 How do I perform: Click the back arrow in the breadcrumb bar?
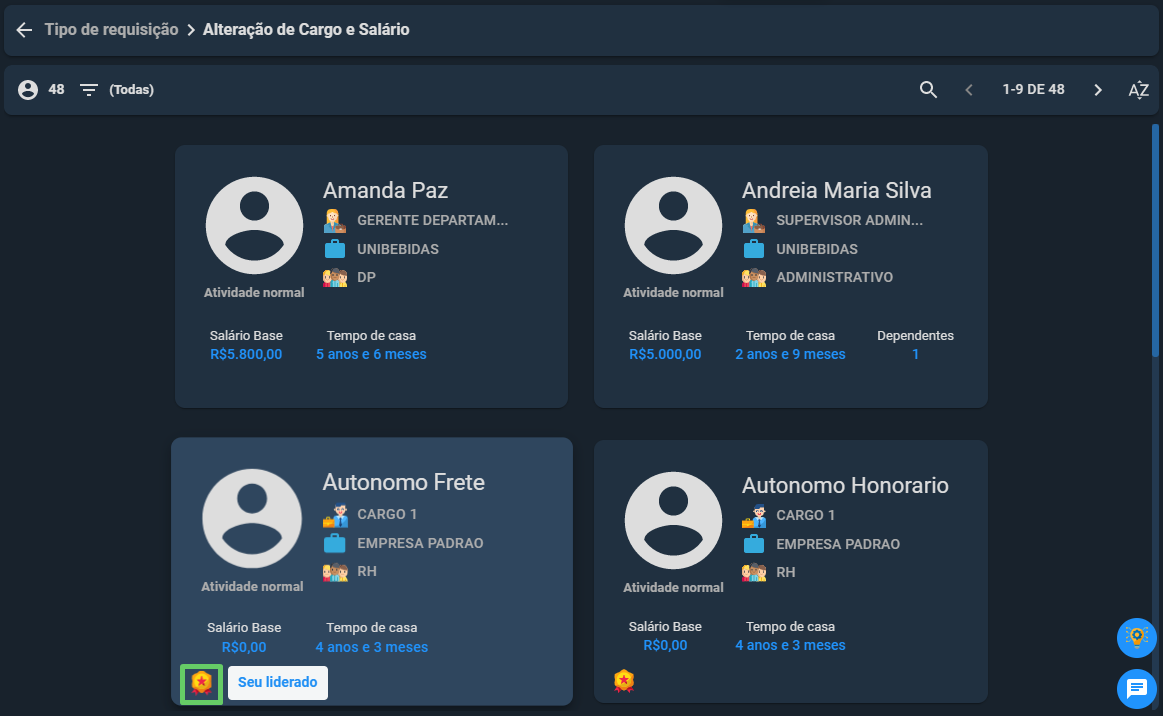click(x=24, y=30)
